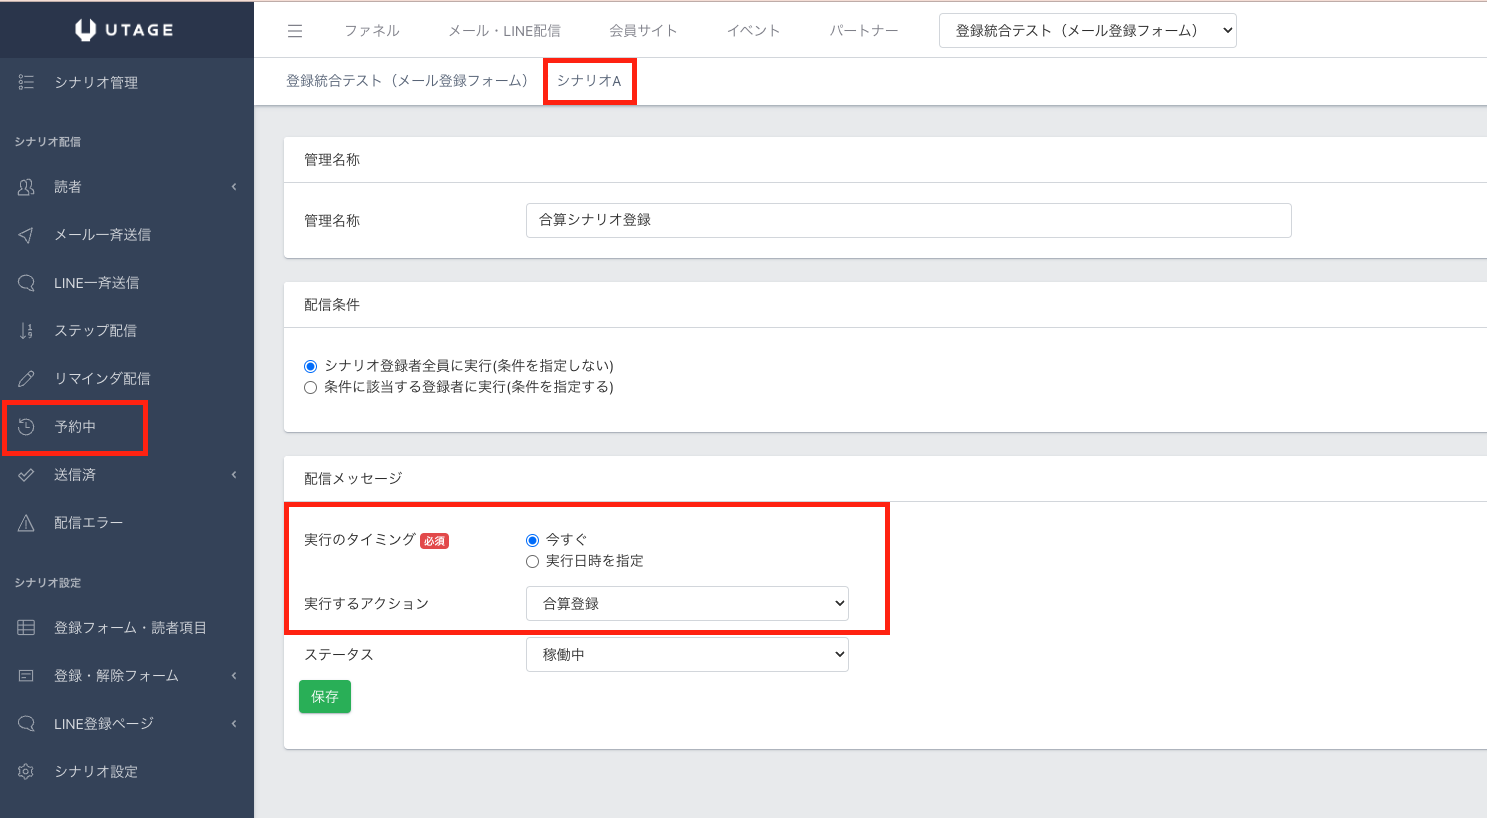Select 条件に該当する登録者に実行 radio option
1487x818 pixels.
tap(311, 388)
